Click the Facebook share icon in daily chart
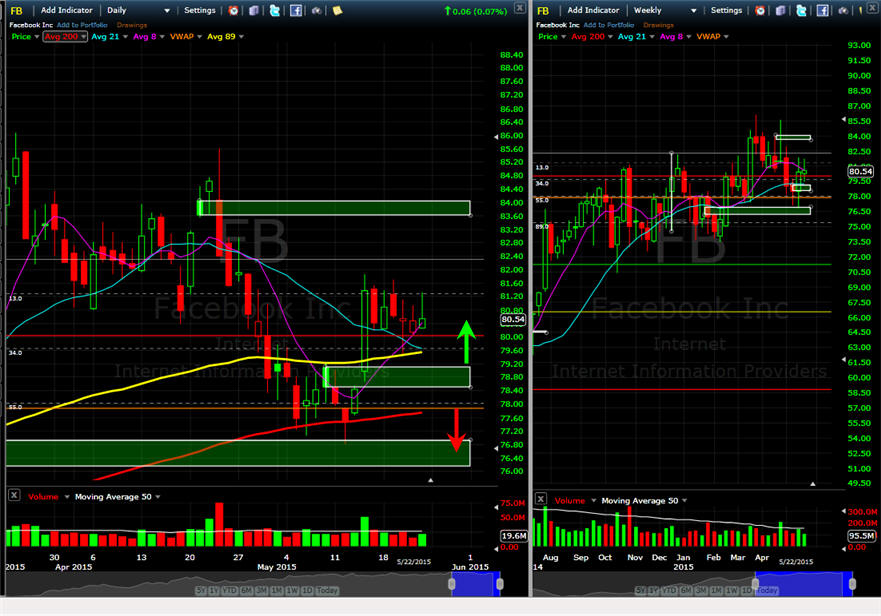This screenshot has width=881, height=616. [296, 10]
